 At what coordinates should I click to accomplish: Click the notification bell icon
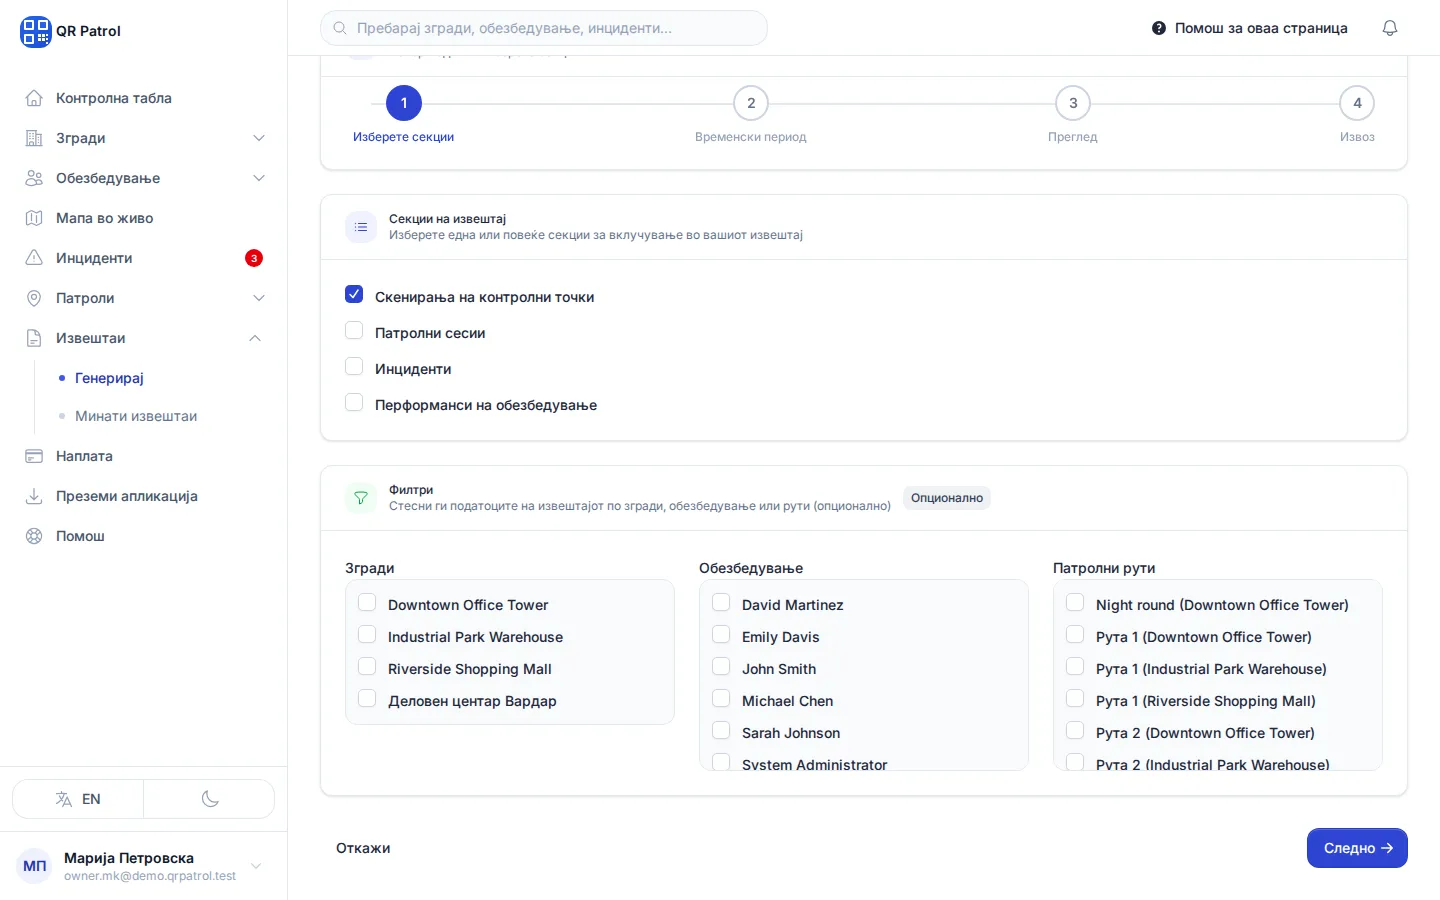pos(1390,28)
